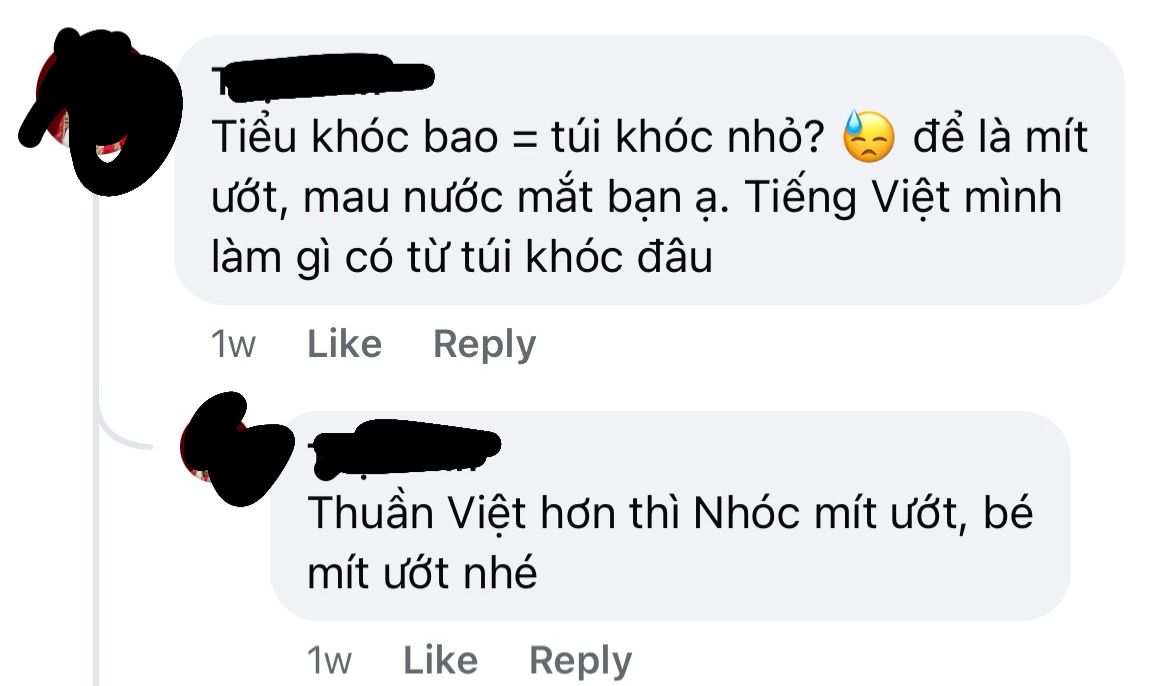Open the first commenter's blacked-out avatar

pyautogui.click(x=100, y=110)
